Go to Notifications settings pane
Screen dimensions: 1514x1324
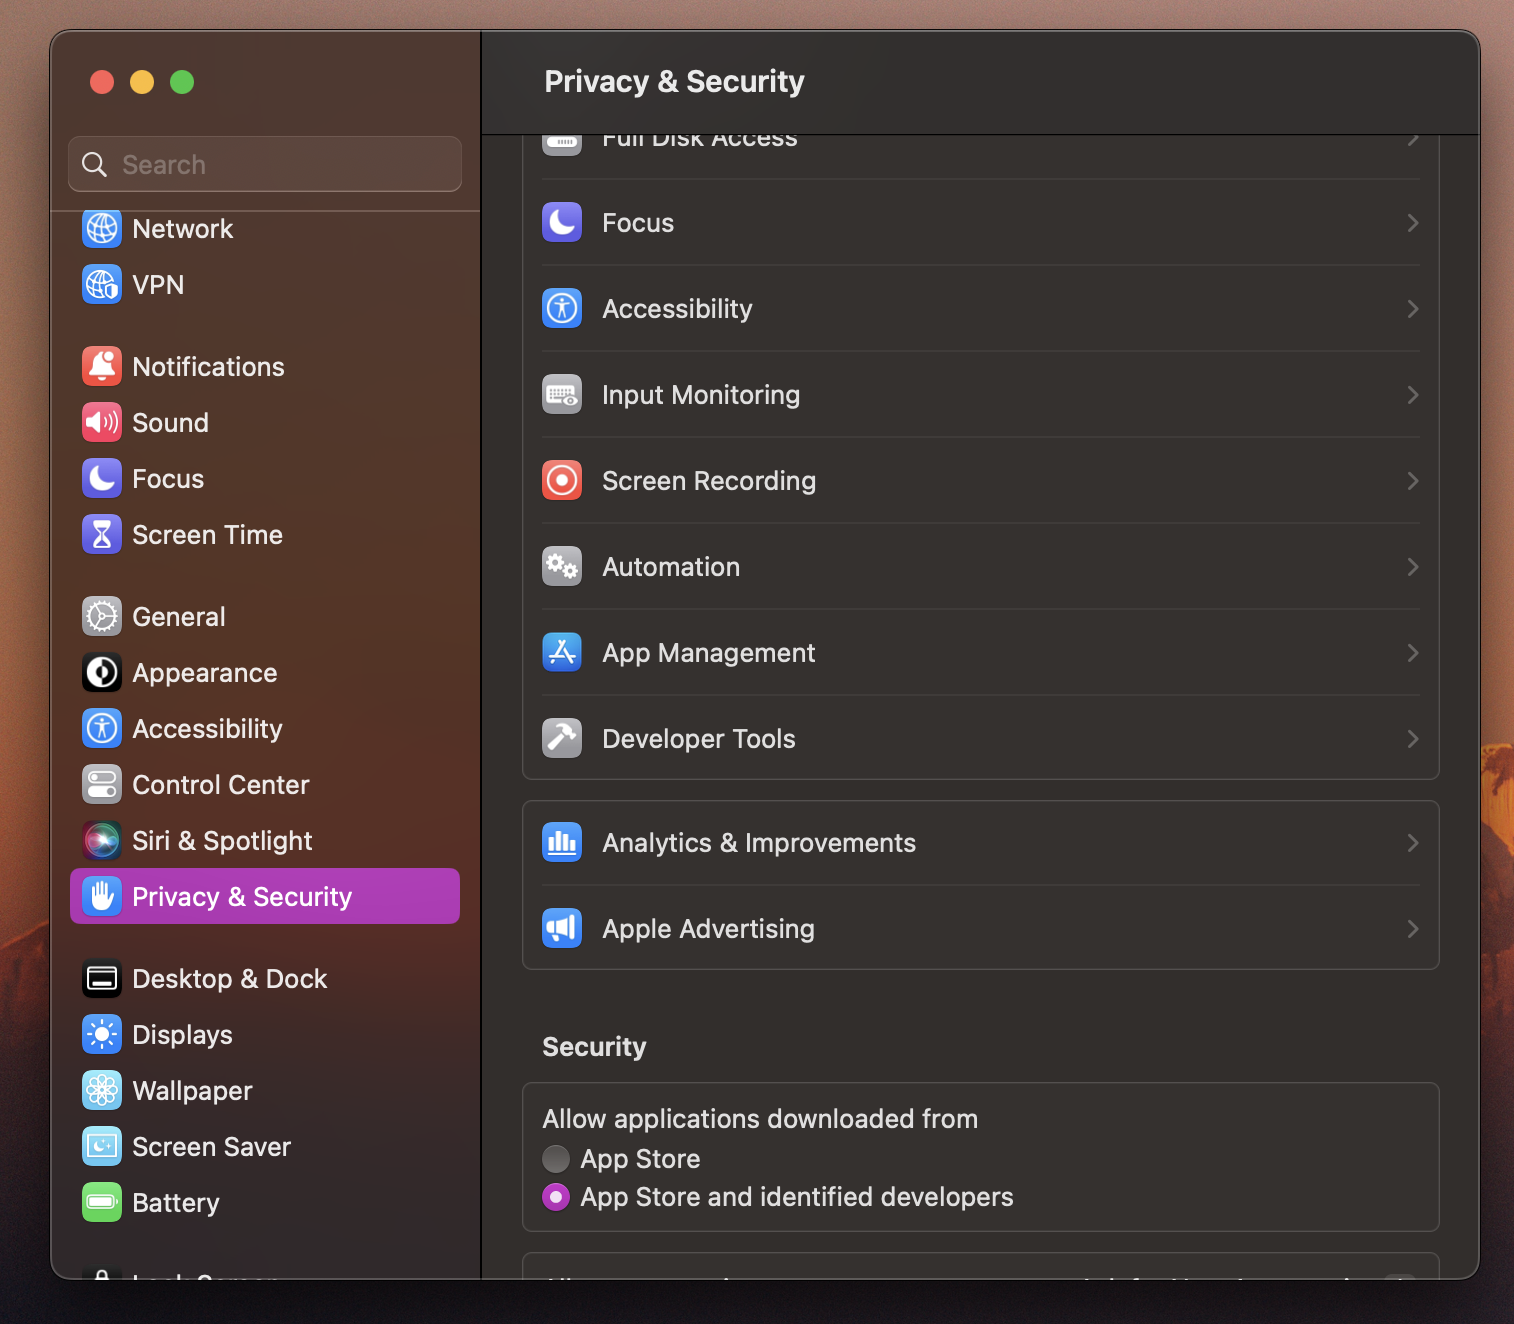208,367
